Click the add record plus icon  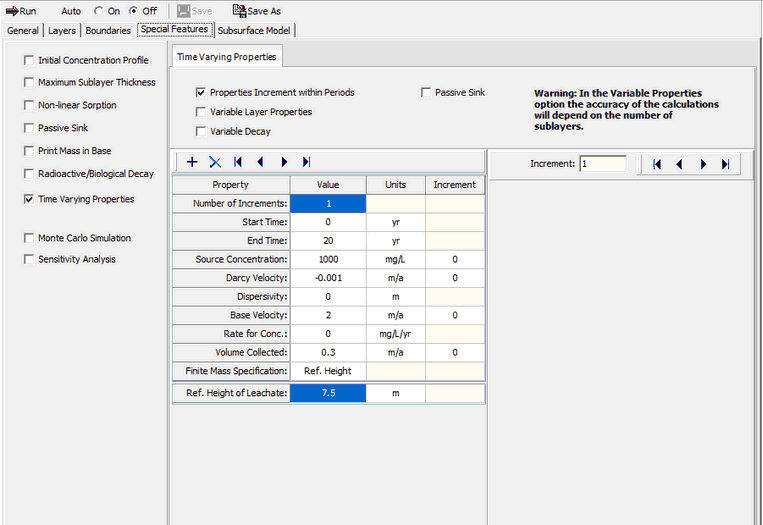coord(192,161)
